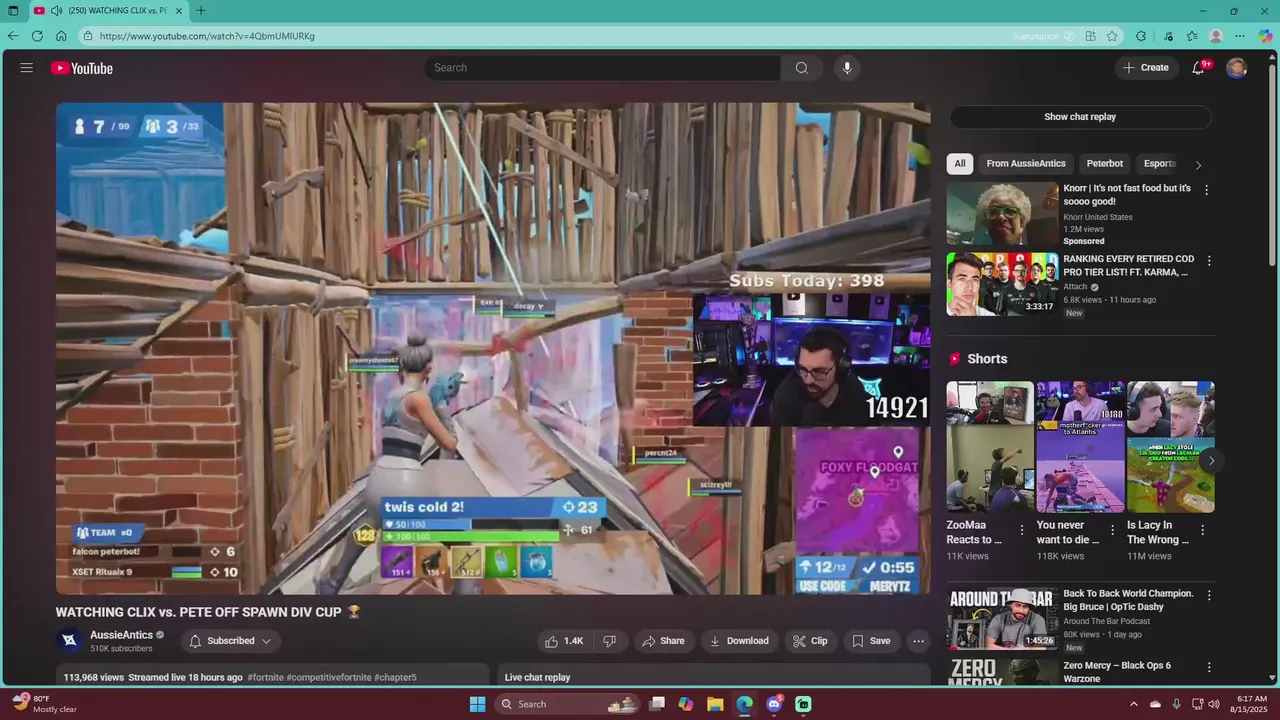Open more actions ellipsis under the video
Screen dimensions: 1280x720
tap(918, 641)
